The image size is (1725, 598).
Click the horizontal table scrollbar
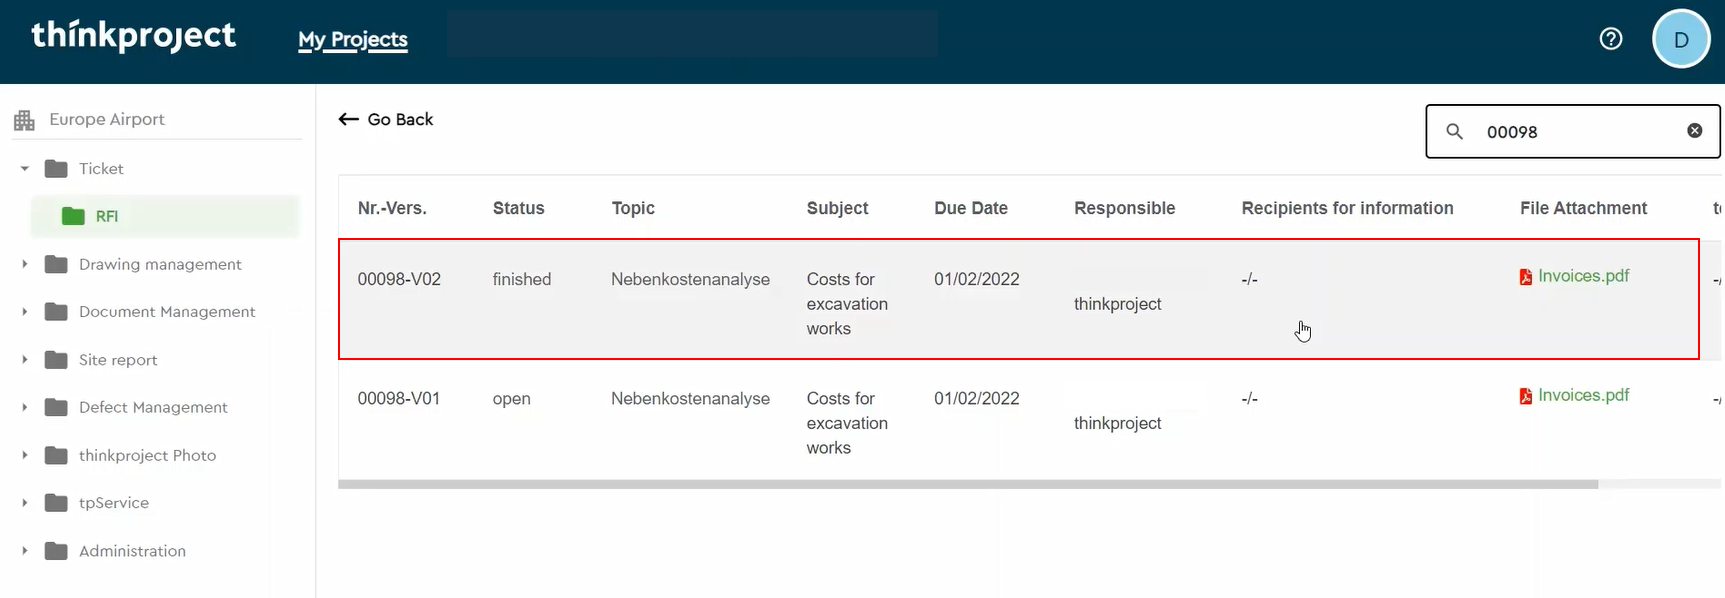[x=967, y=484]
